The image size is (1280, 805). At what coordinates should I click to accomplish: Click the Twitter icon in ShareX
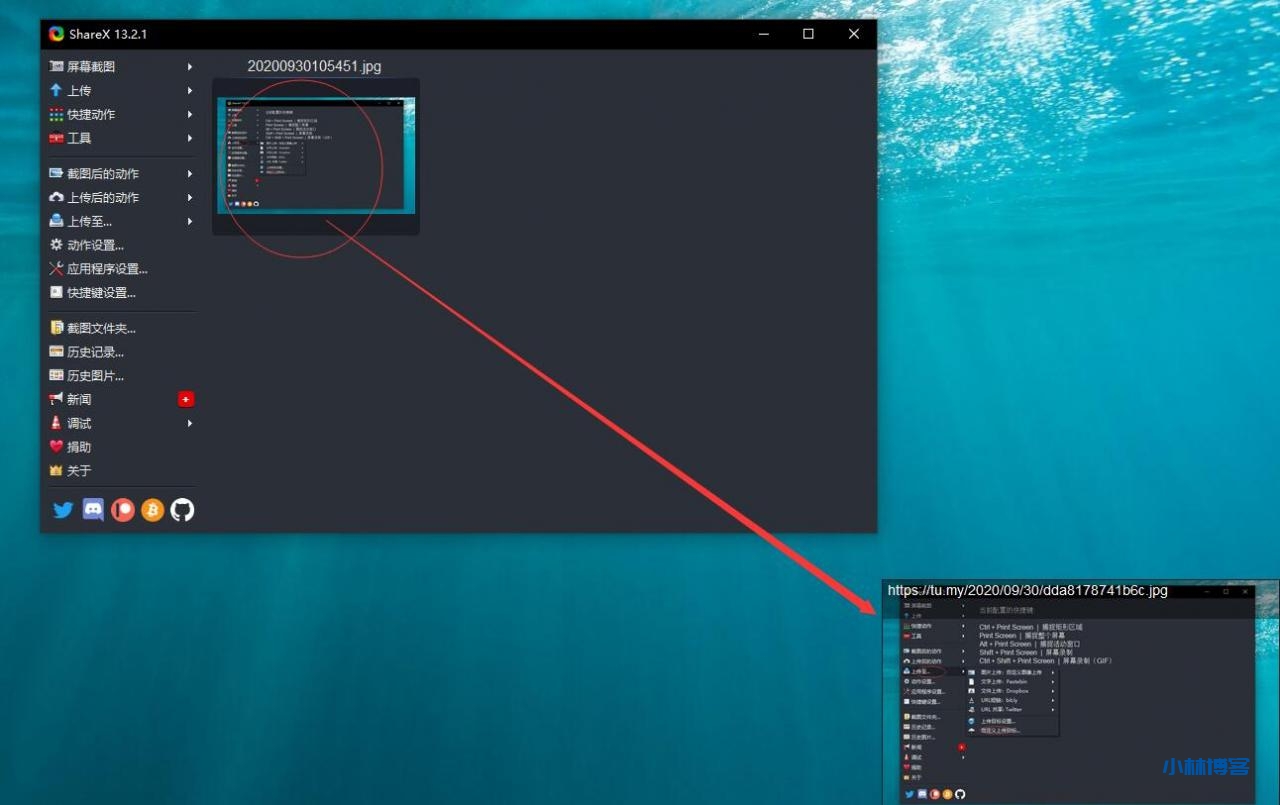click(x=63, y=510)
